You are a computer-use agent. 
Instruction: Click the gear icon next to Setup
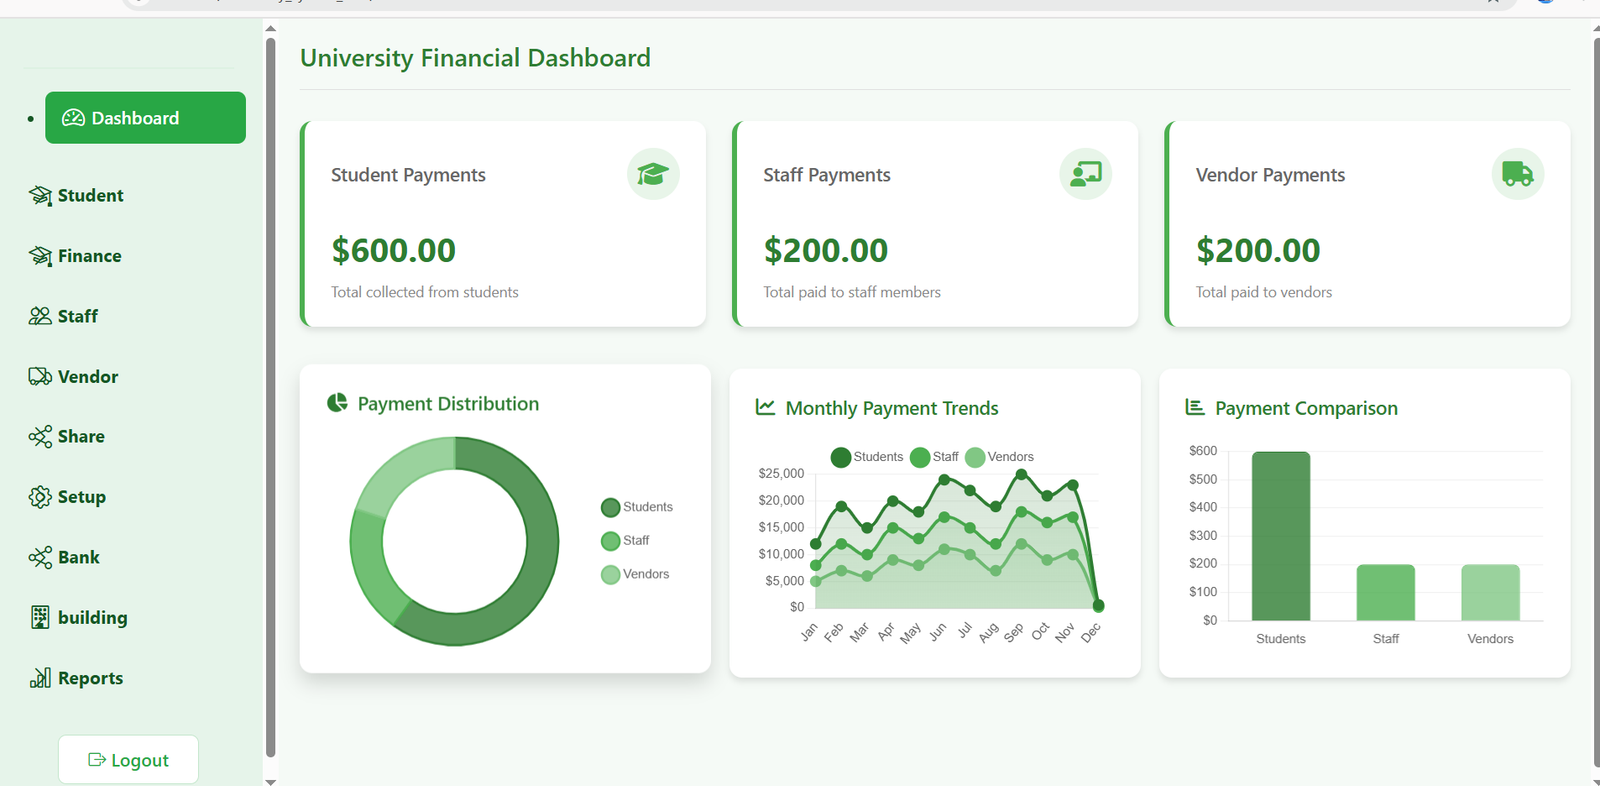pyautogui.click(x=40, y=497)
